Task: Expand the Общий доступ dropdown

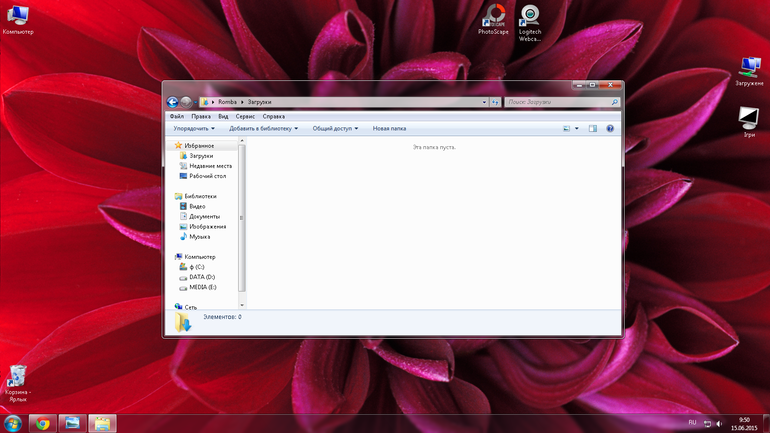Action: click(x=335, y=129)
